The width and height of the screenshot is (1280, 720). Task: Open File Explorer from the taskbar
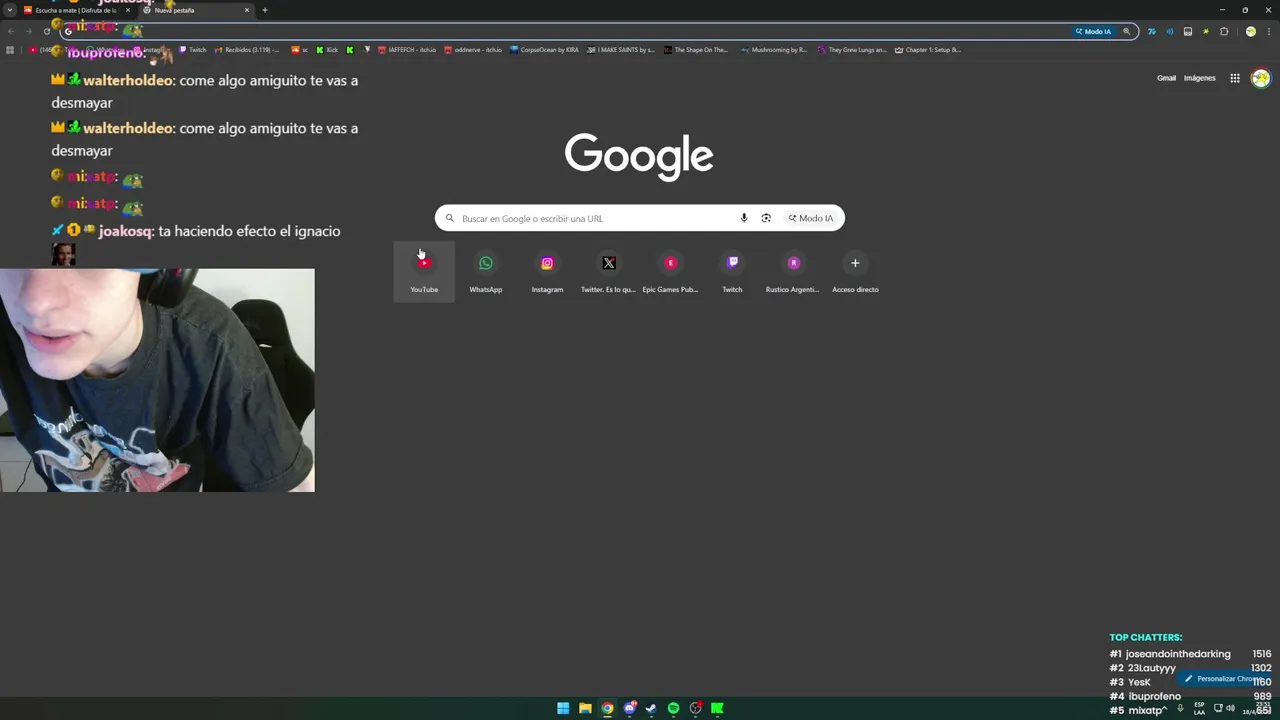(x=585, y=708)
